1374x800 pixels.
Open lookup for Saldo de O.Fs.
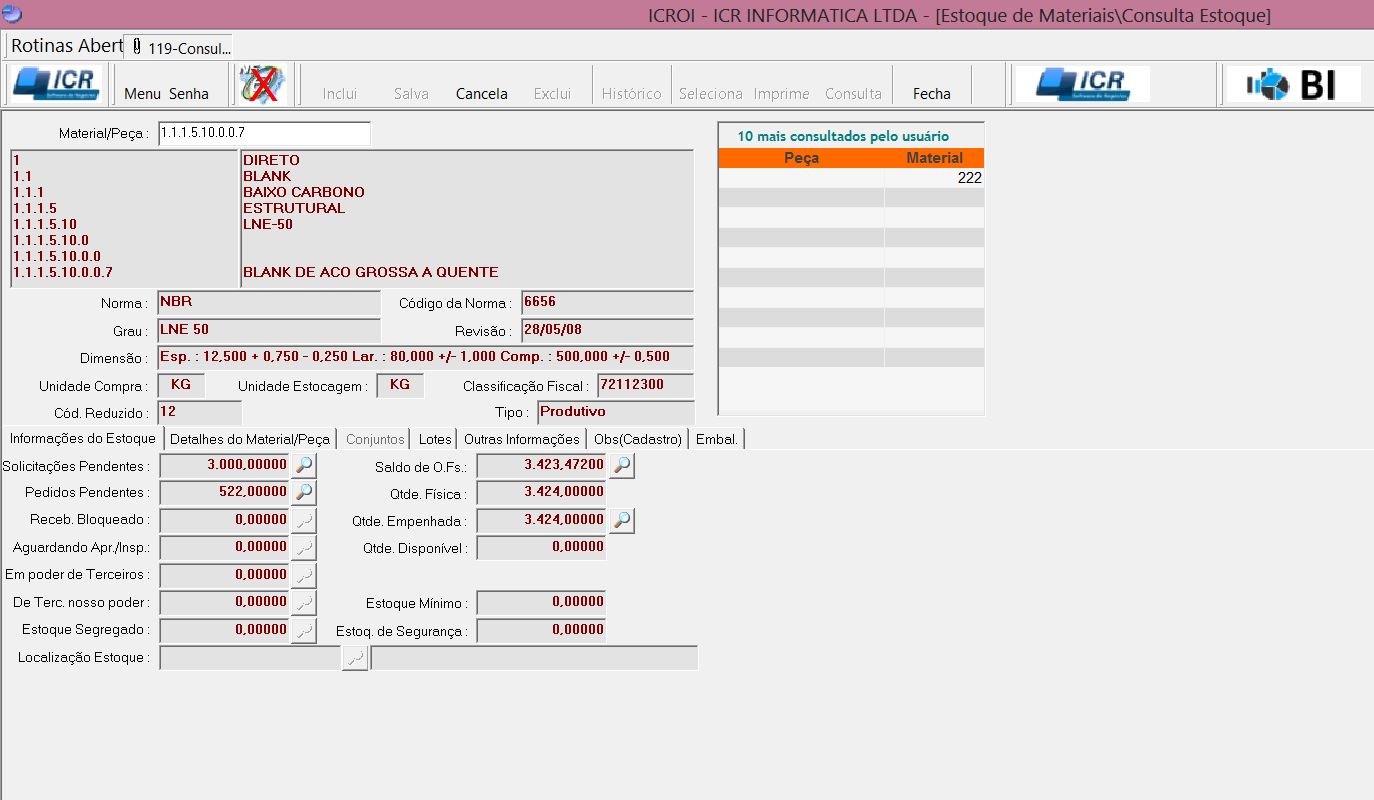[x=622, y=465]
